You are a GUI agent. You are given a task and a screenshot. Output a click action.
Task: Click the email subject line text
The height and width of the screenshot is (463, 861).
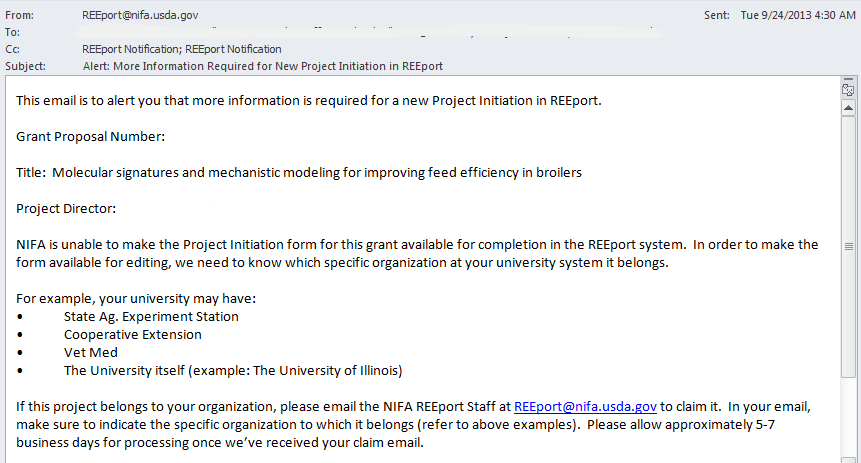262,66
